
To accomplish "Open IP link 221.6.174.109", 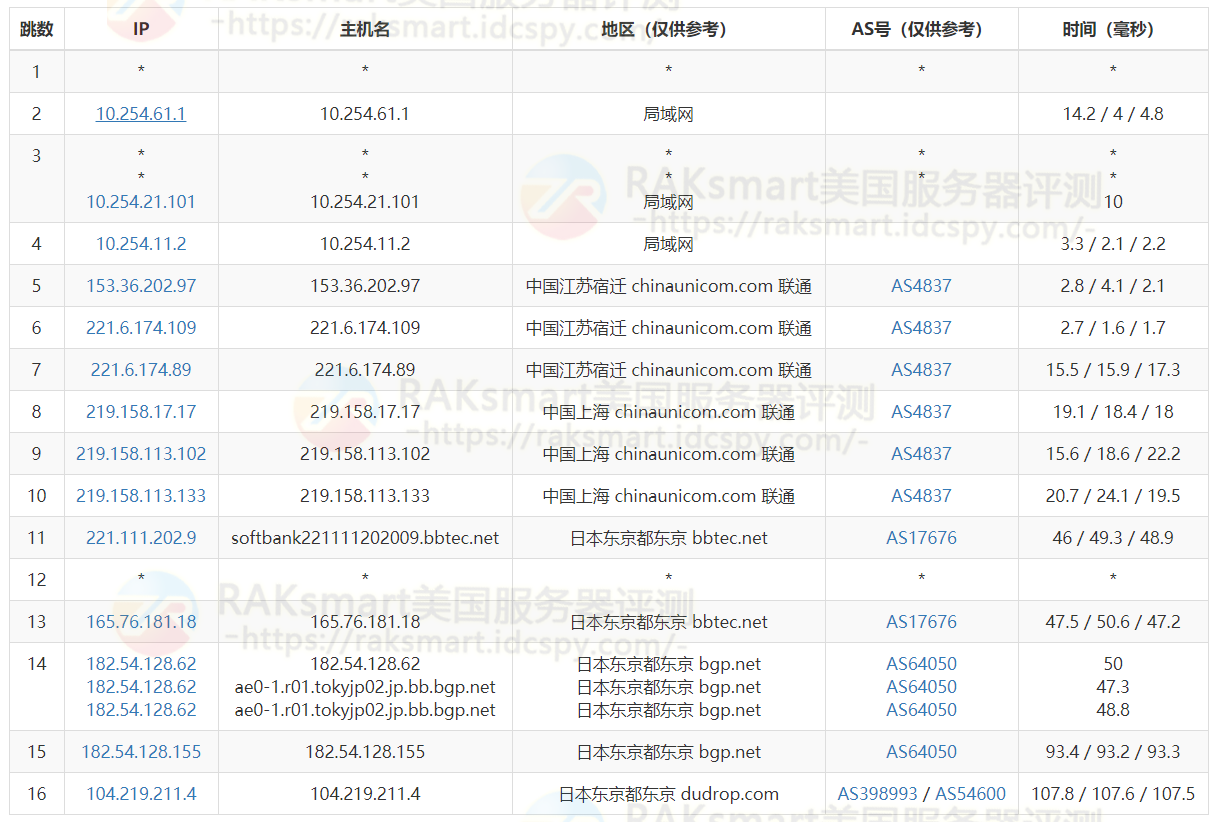I will 141,328.
